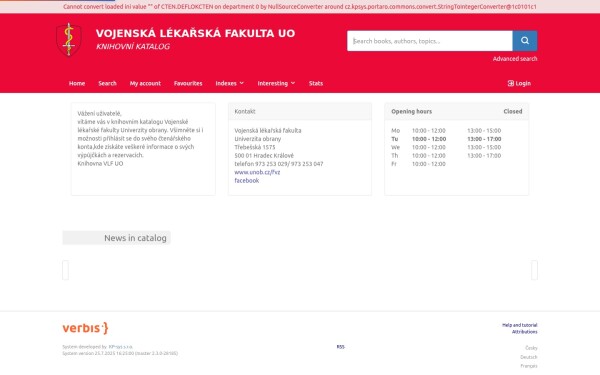
Task: Open Advanced search link
Action: coord(515,59)
